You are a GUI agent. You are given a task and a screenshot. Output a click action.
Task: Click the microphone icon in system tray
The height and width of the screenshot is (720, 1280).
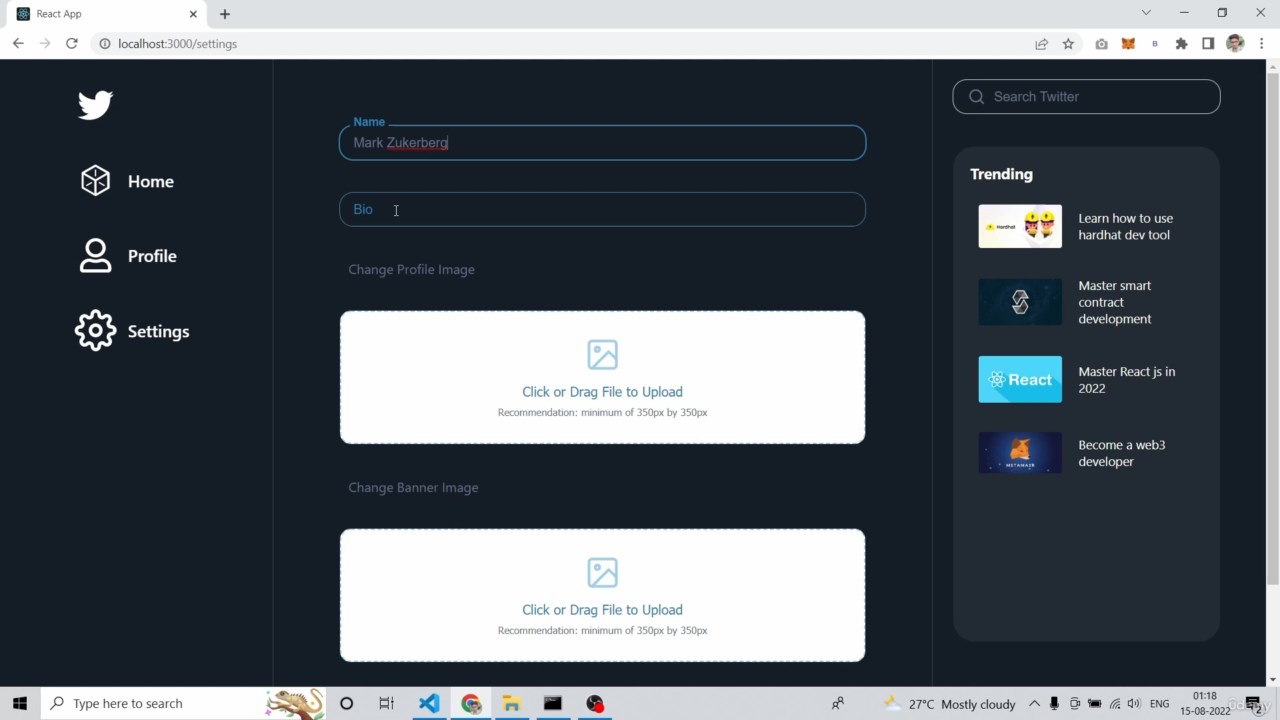point(1054,704)
